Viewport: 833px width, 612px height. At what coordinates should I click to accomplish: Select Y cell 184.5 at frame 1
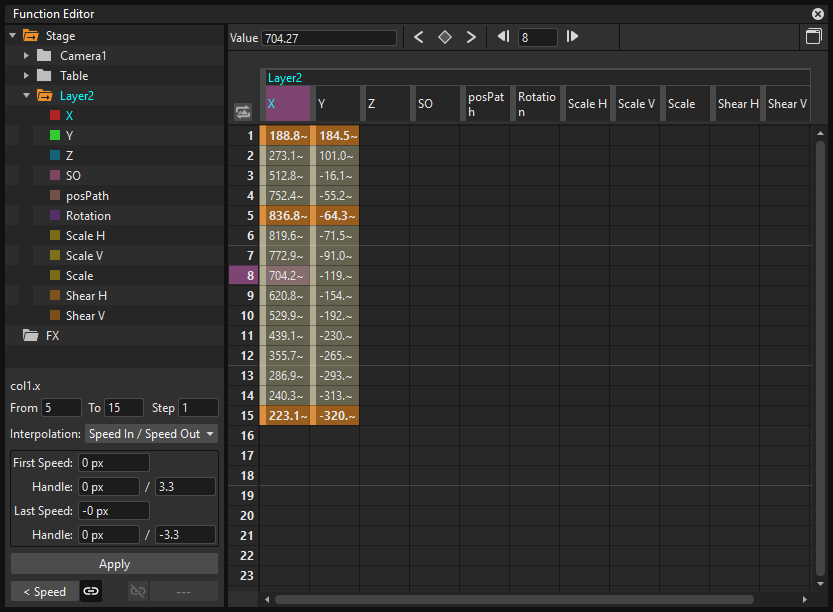337,135
